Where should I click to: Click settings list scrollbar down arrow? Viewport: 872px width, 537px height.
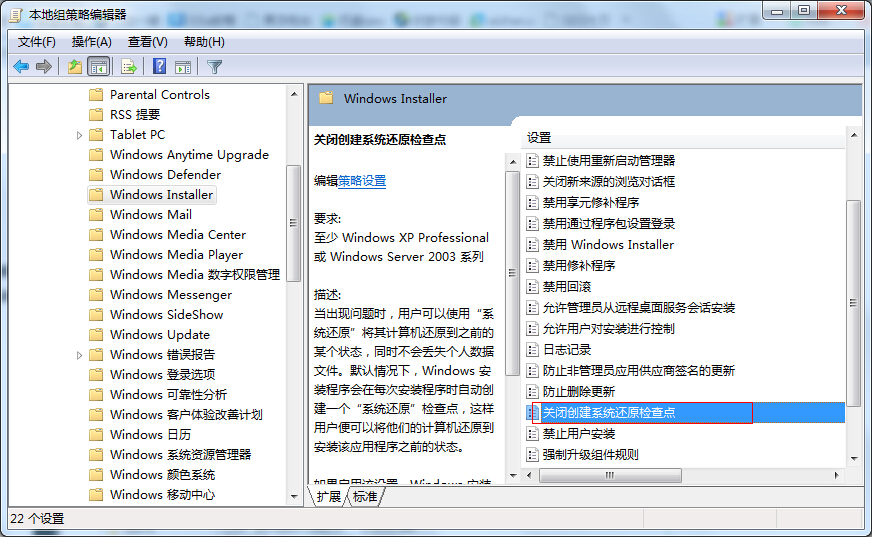click(x=854, y=459)
